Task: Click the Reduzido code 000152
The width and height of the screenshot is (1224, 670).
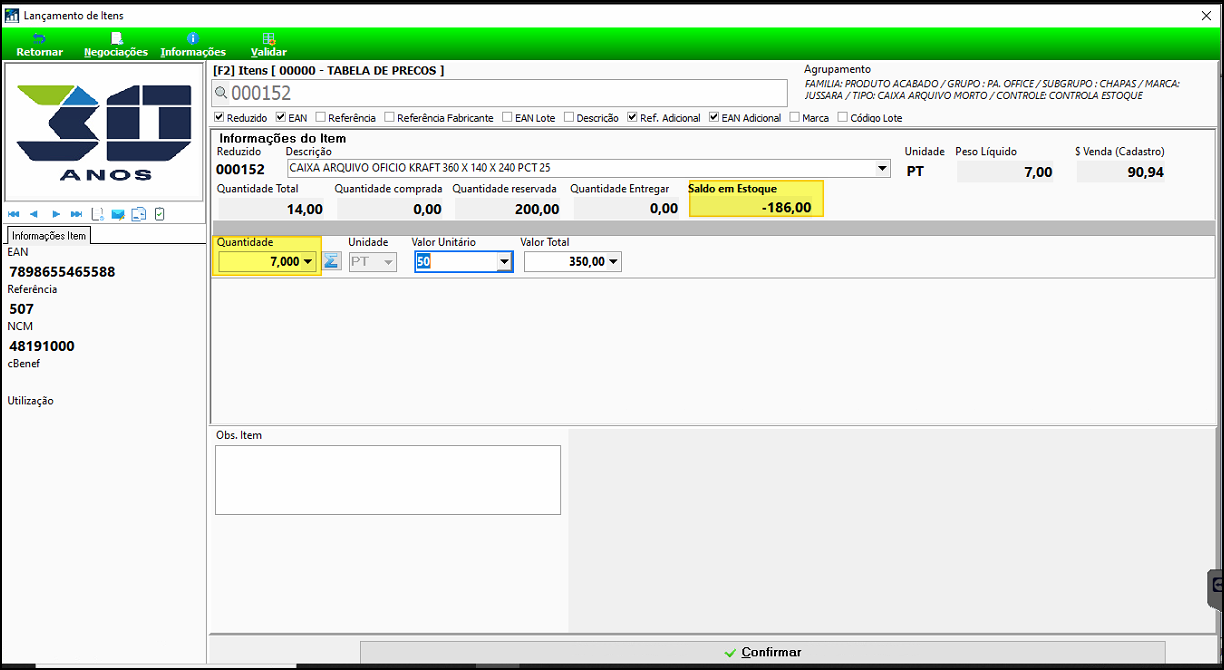Action: [x=240, y=170]
